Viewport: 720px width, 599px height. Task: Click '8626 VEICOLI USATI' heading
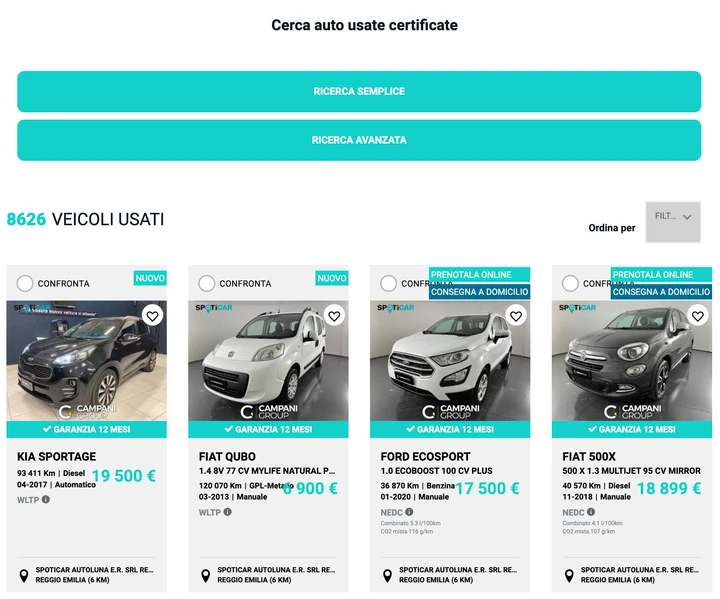pos(85,219)
